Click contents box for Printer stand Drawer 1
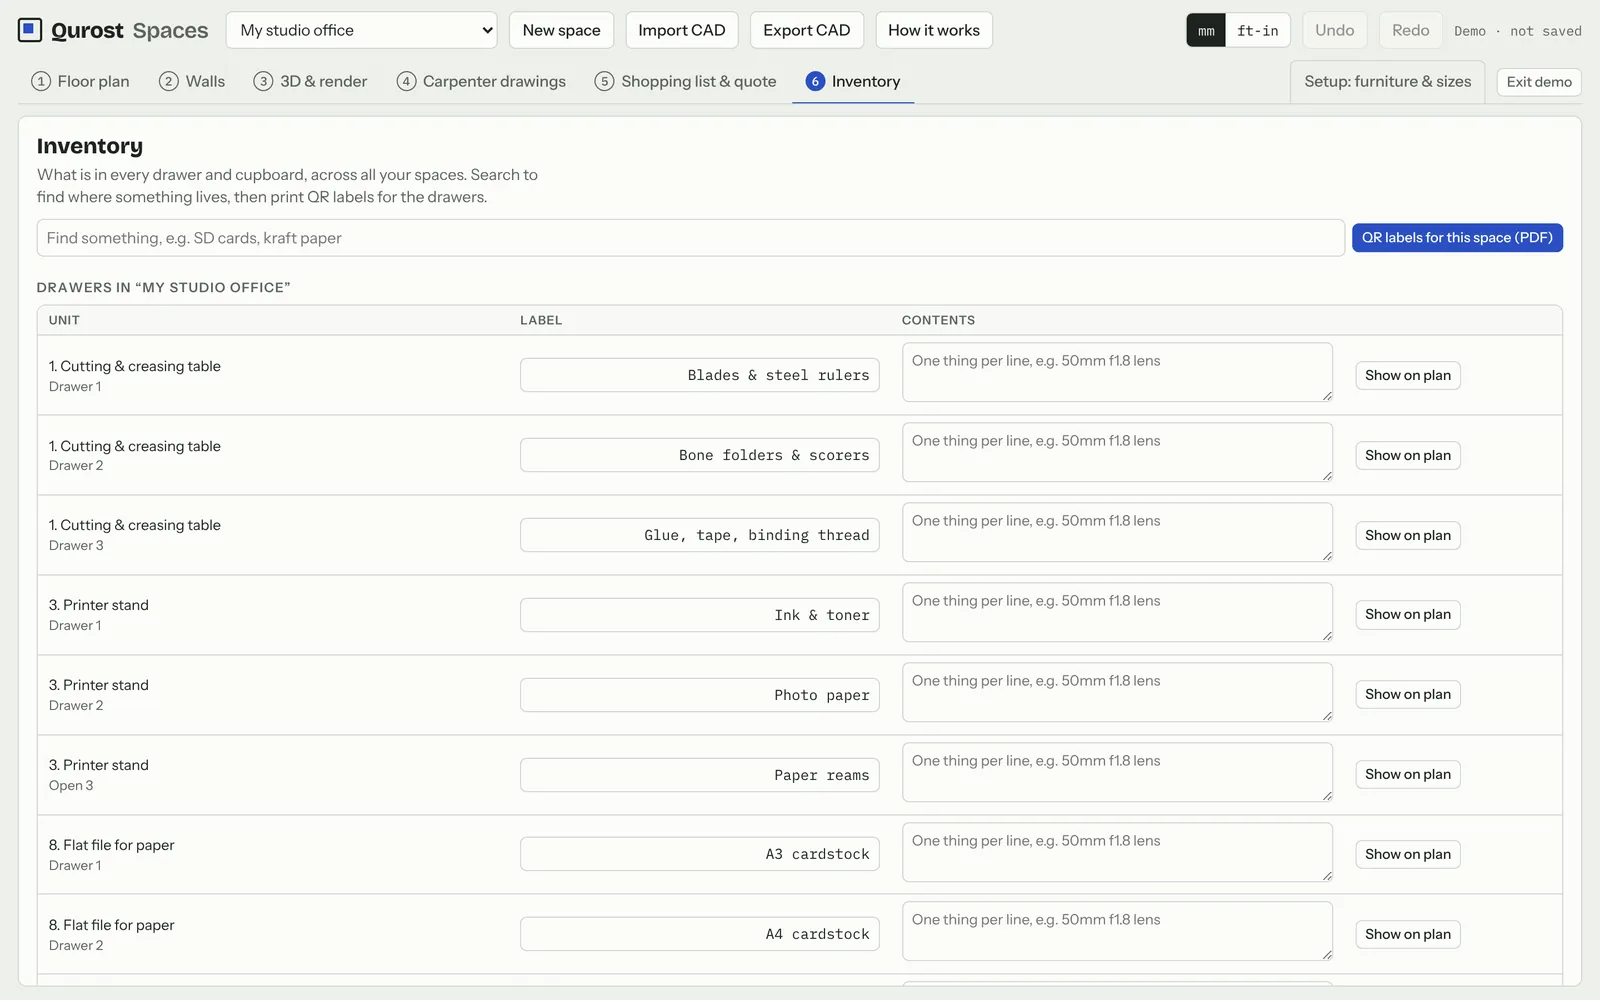This screenshot has width=1600, height=1000. [1117, 612]
